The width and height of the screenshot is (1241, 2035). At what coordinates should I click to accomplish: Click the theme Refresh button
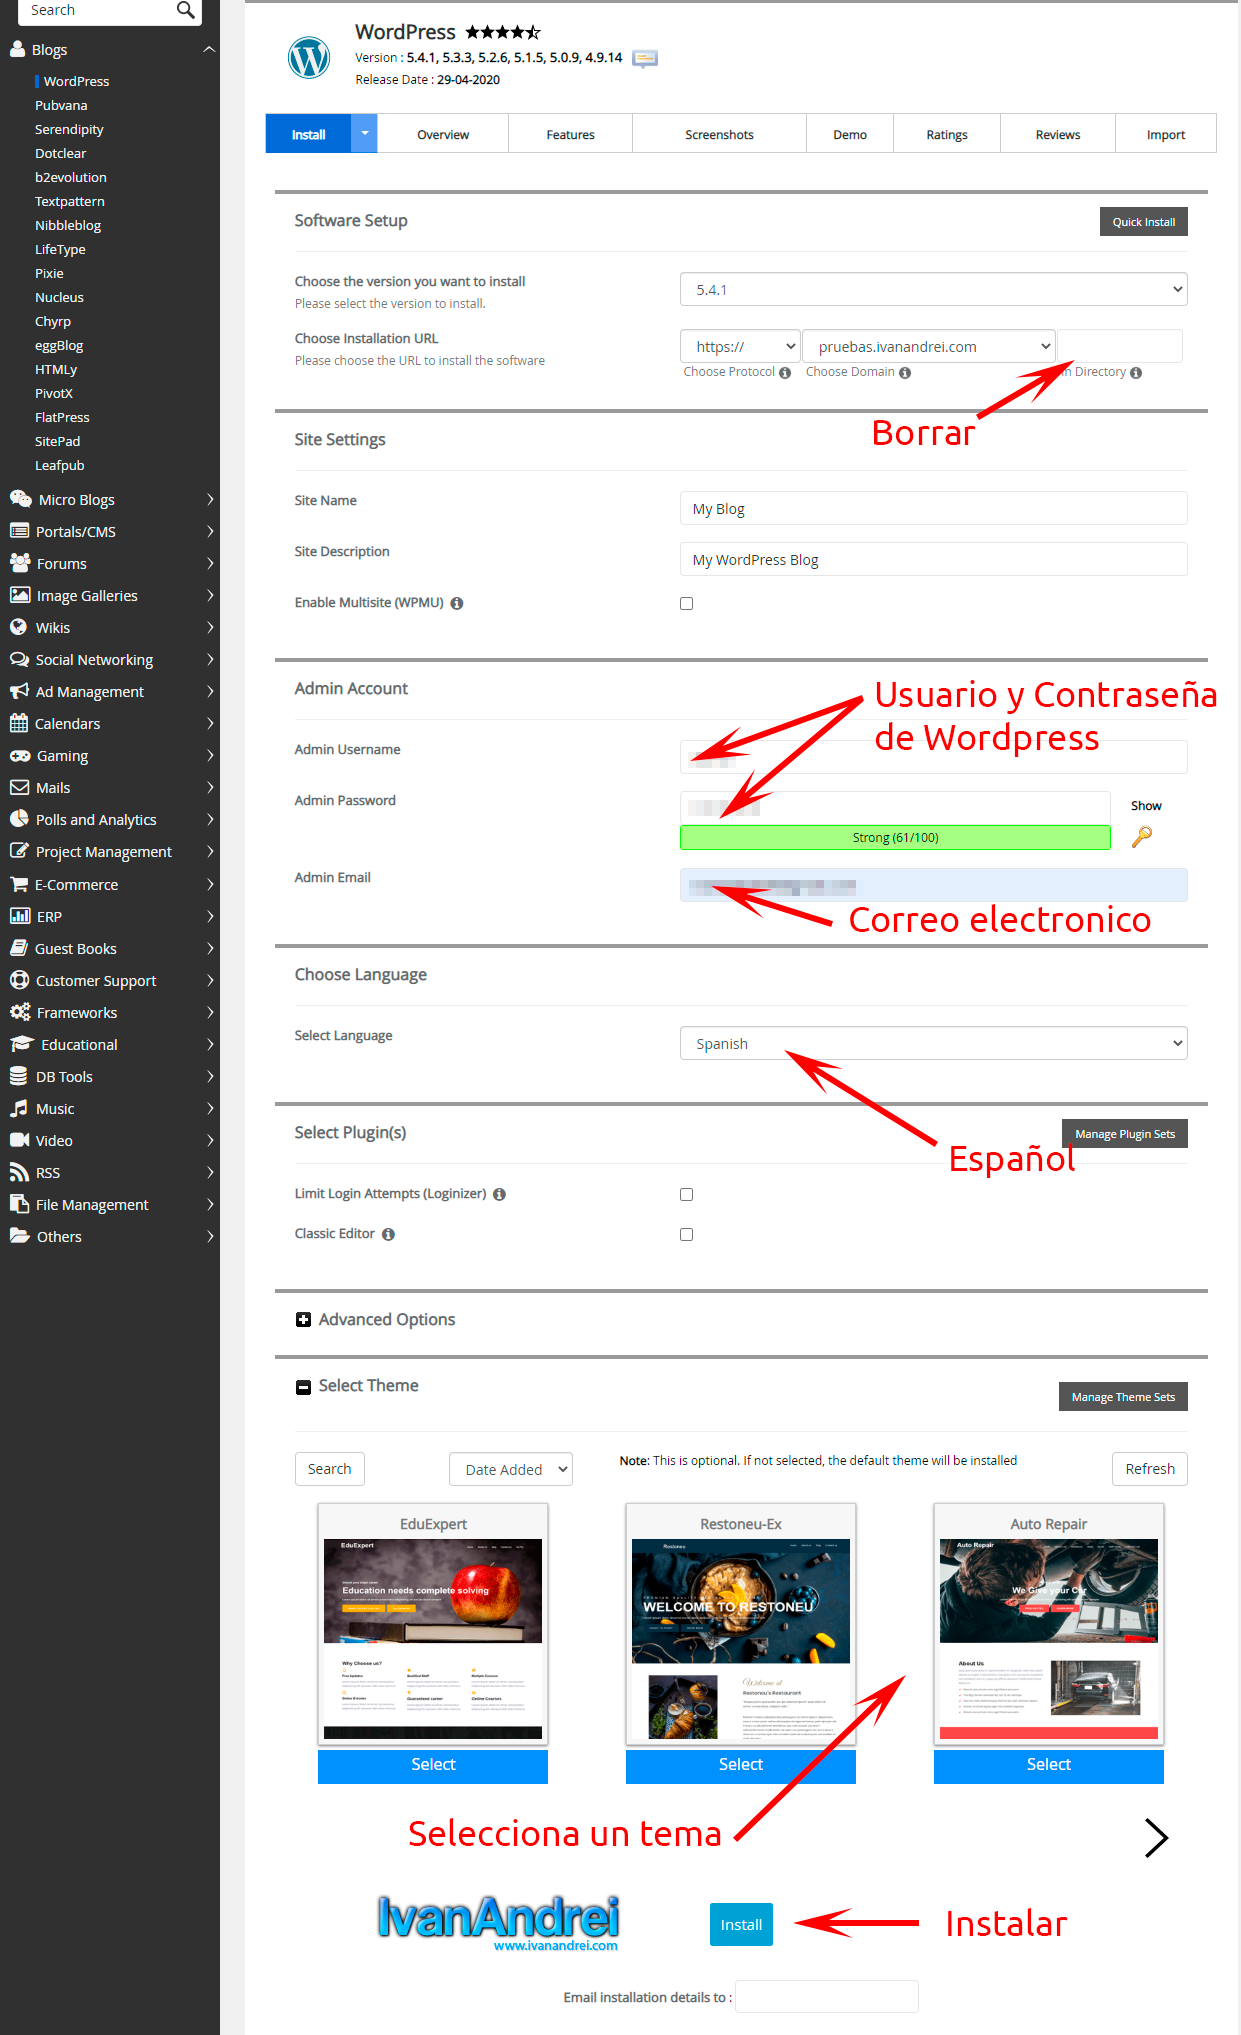click(1150, 1469)
